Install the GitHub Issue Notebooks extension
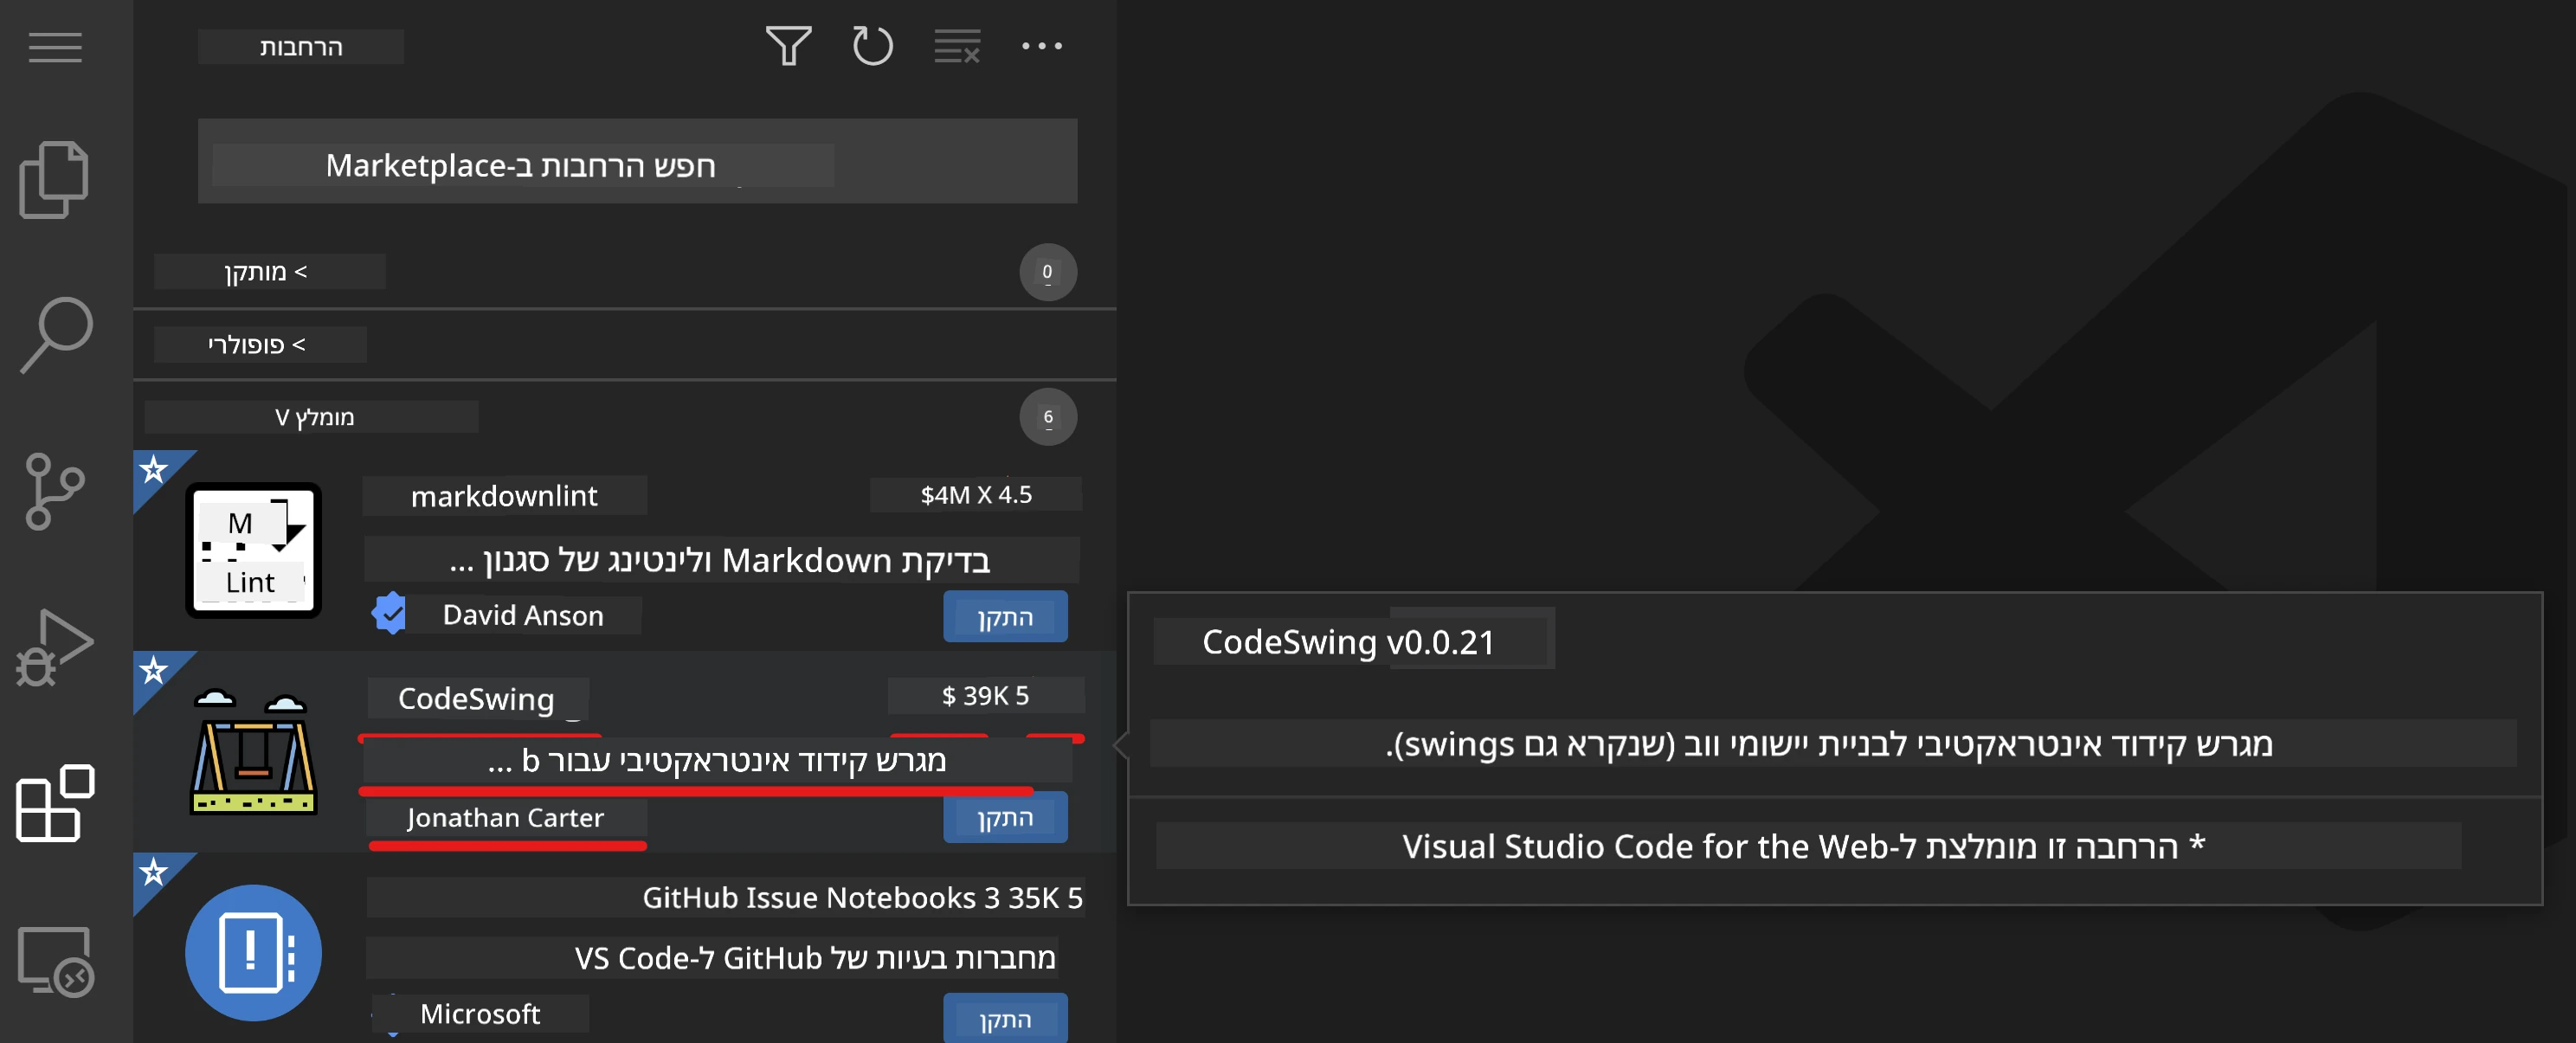Screen dimensions: 2576x1043 (x=1005, y=1019)
